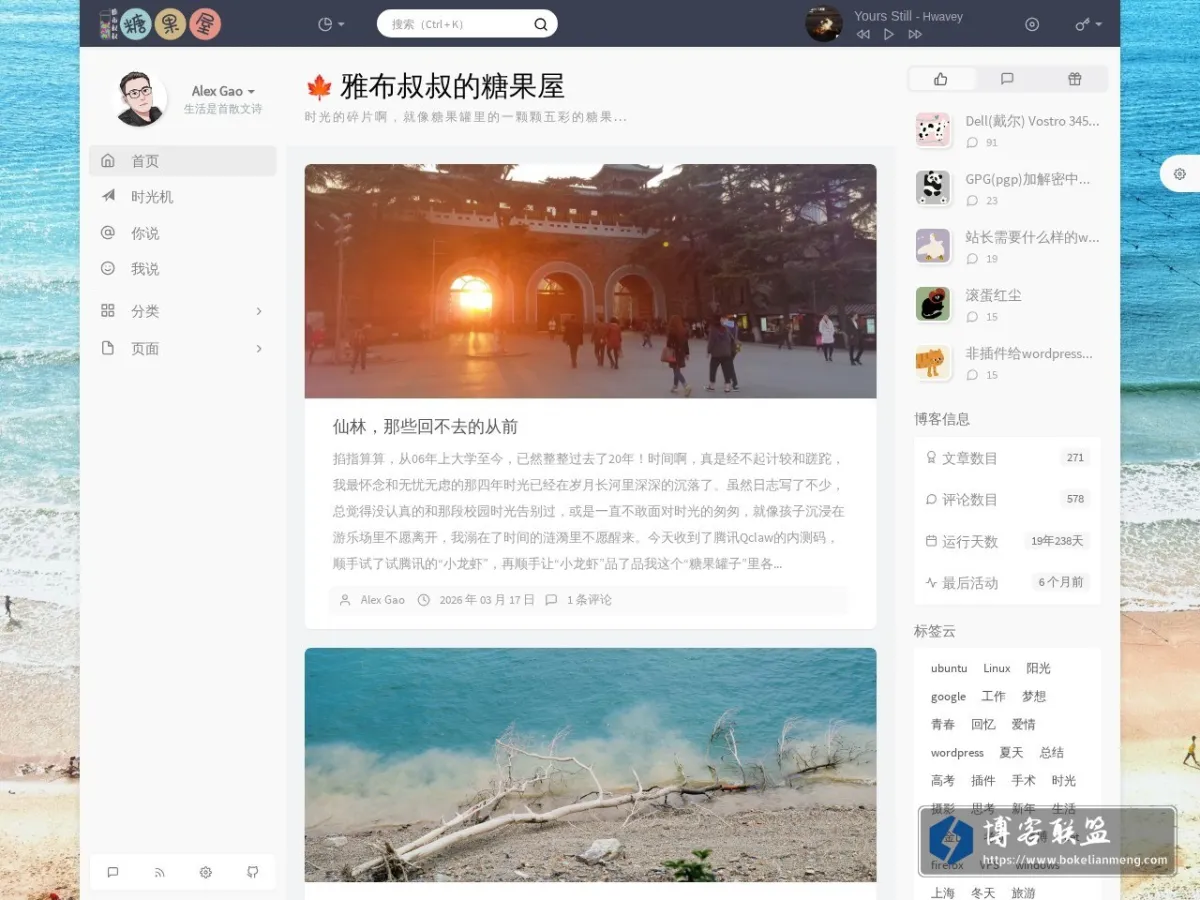Click the smiley icon beside 我说
Image resolution: width=1200 pixels, height=900 pixels.
click(108, 268)
